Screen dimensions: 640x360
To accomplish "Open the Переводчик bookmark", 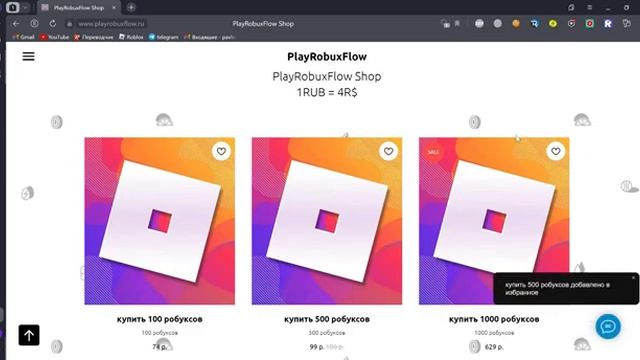I will point(93,37).
